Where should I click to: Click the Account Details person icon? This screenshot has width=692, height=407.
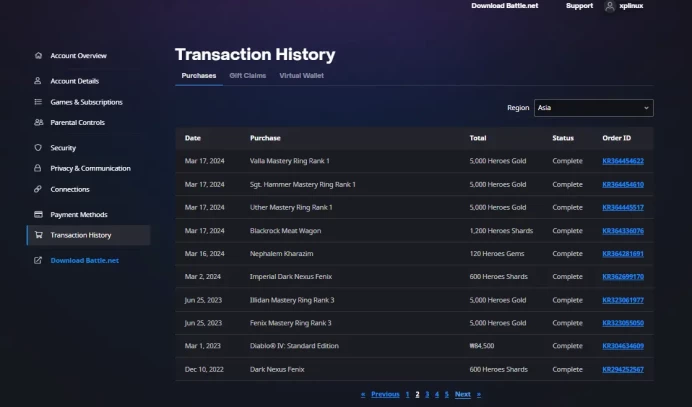click(38, 81)
